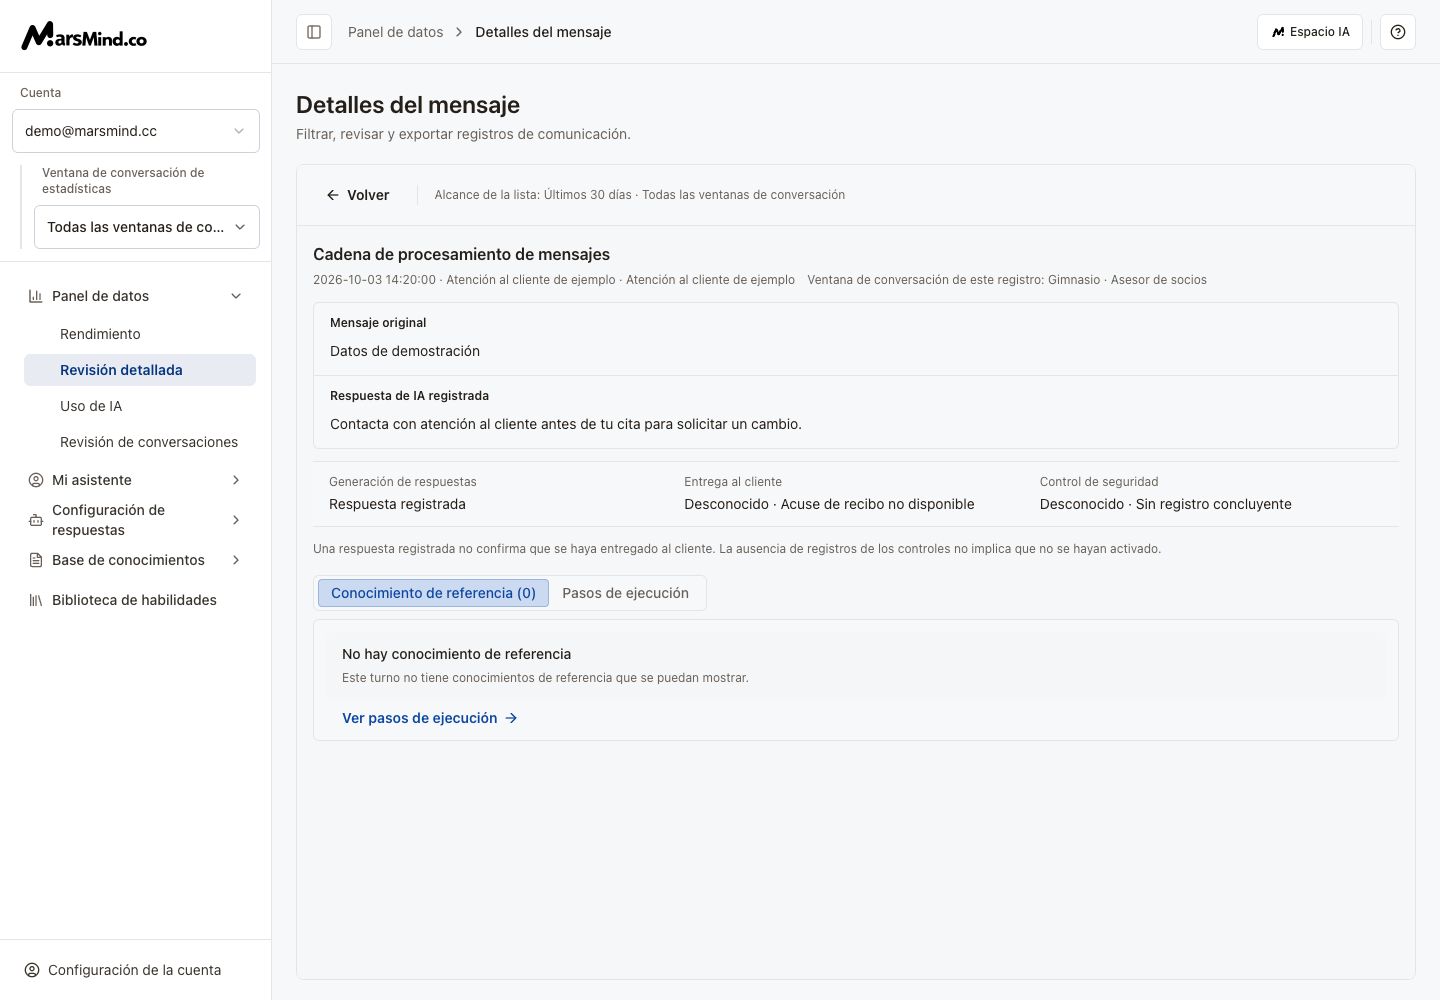The height and width of the screenshot is (1000, 1440).
Task: Open Rendimiento in the sidebar
Action: tap(140, 334)
